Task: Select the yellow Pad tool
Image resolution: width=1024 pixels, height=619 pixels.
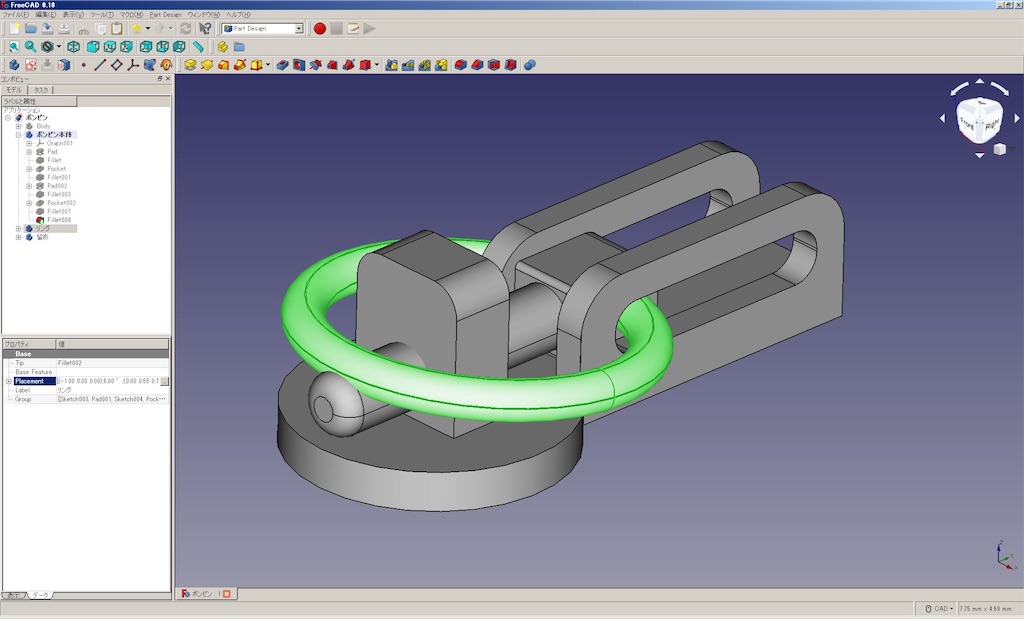Action: [190, 65]
